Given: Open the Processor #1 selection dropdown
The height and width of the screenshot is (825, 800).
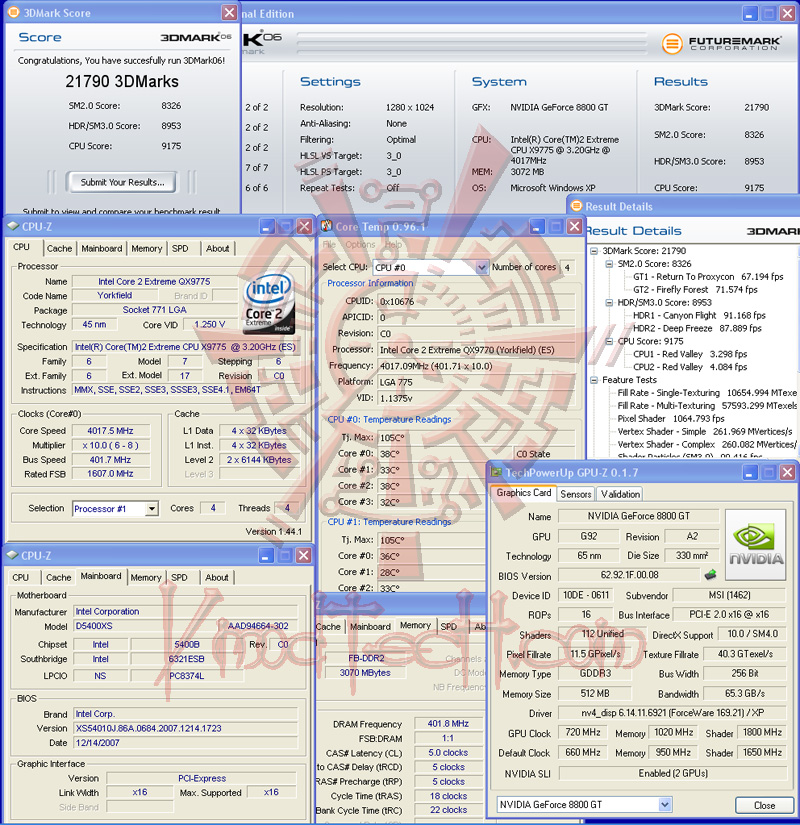Looking at the screenshot, I should click(x=152, y=509).
